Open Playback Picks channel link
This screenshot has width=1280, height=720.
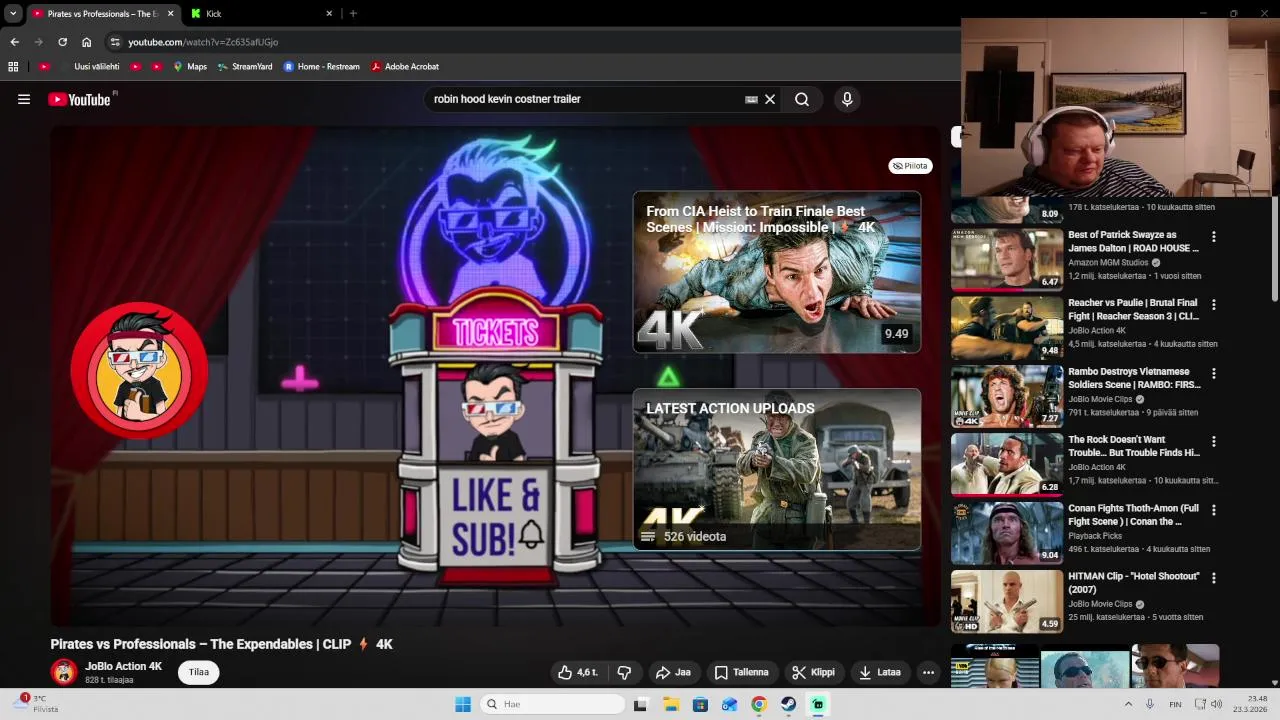[1095, 536]
